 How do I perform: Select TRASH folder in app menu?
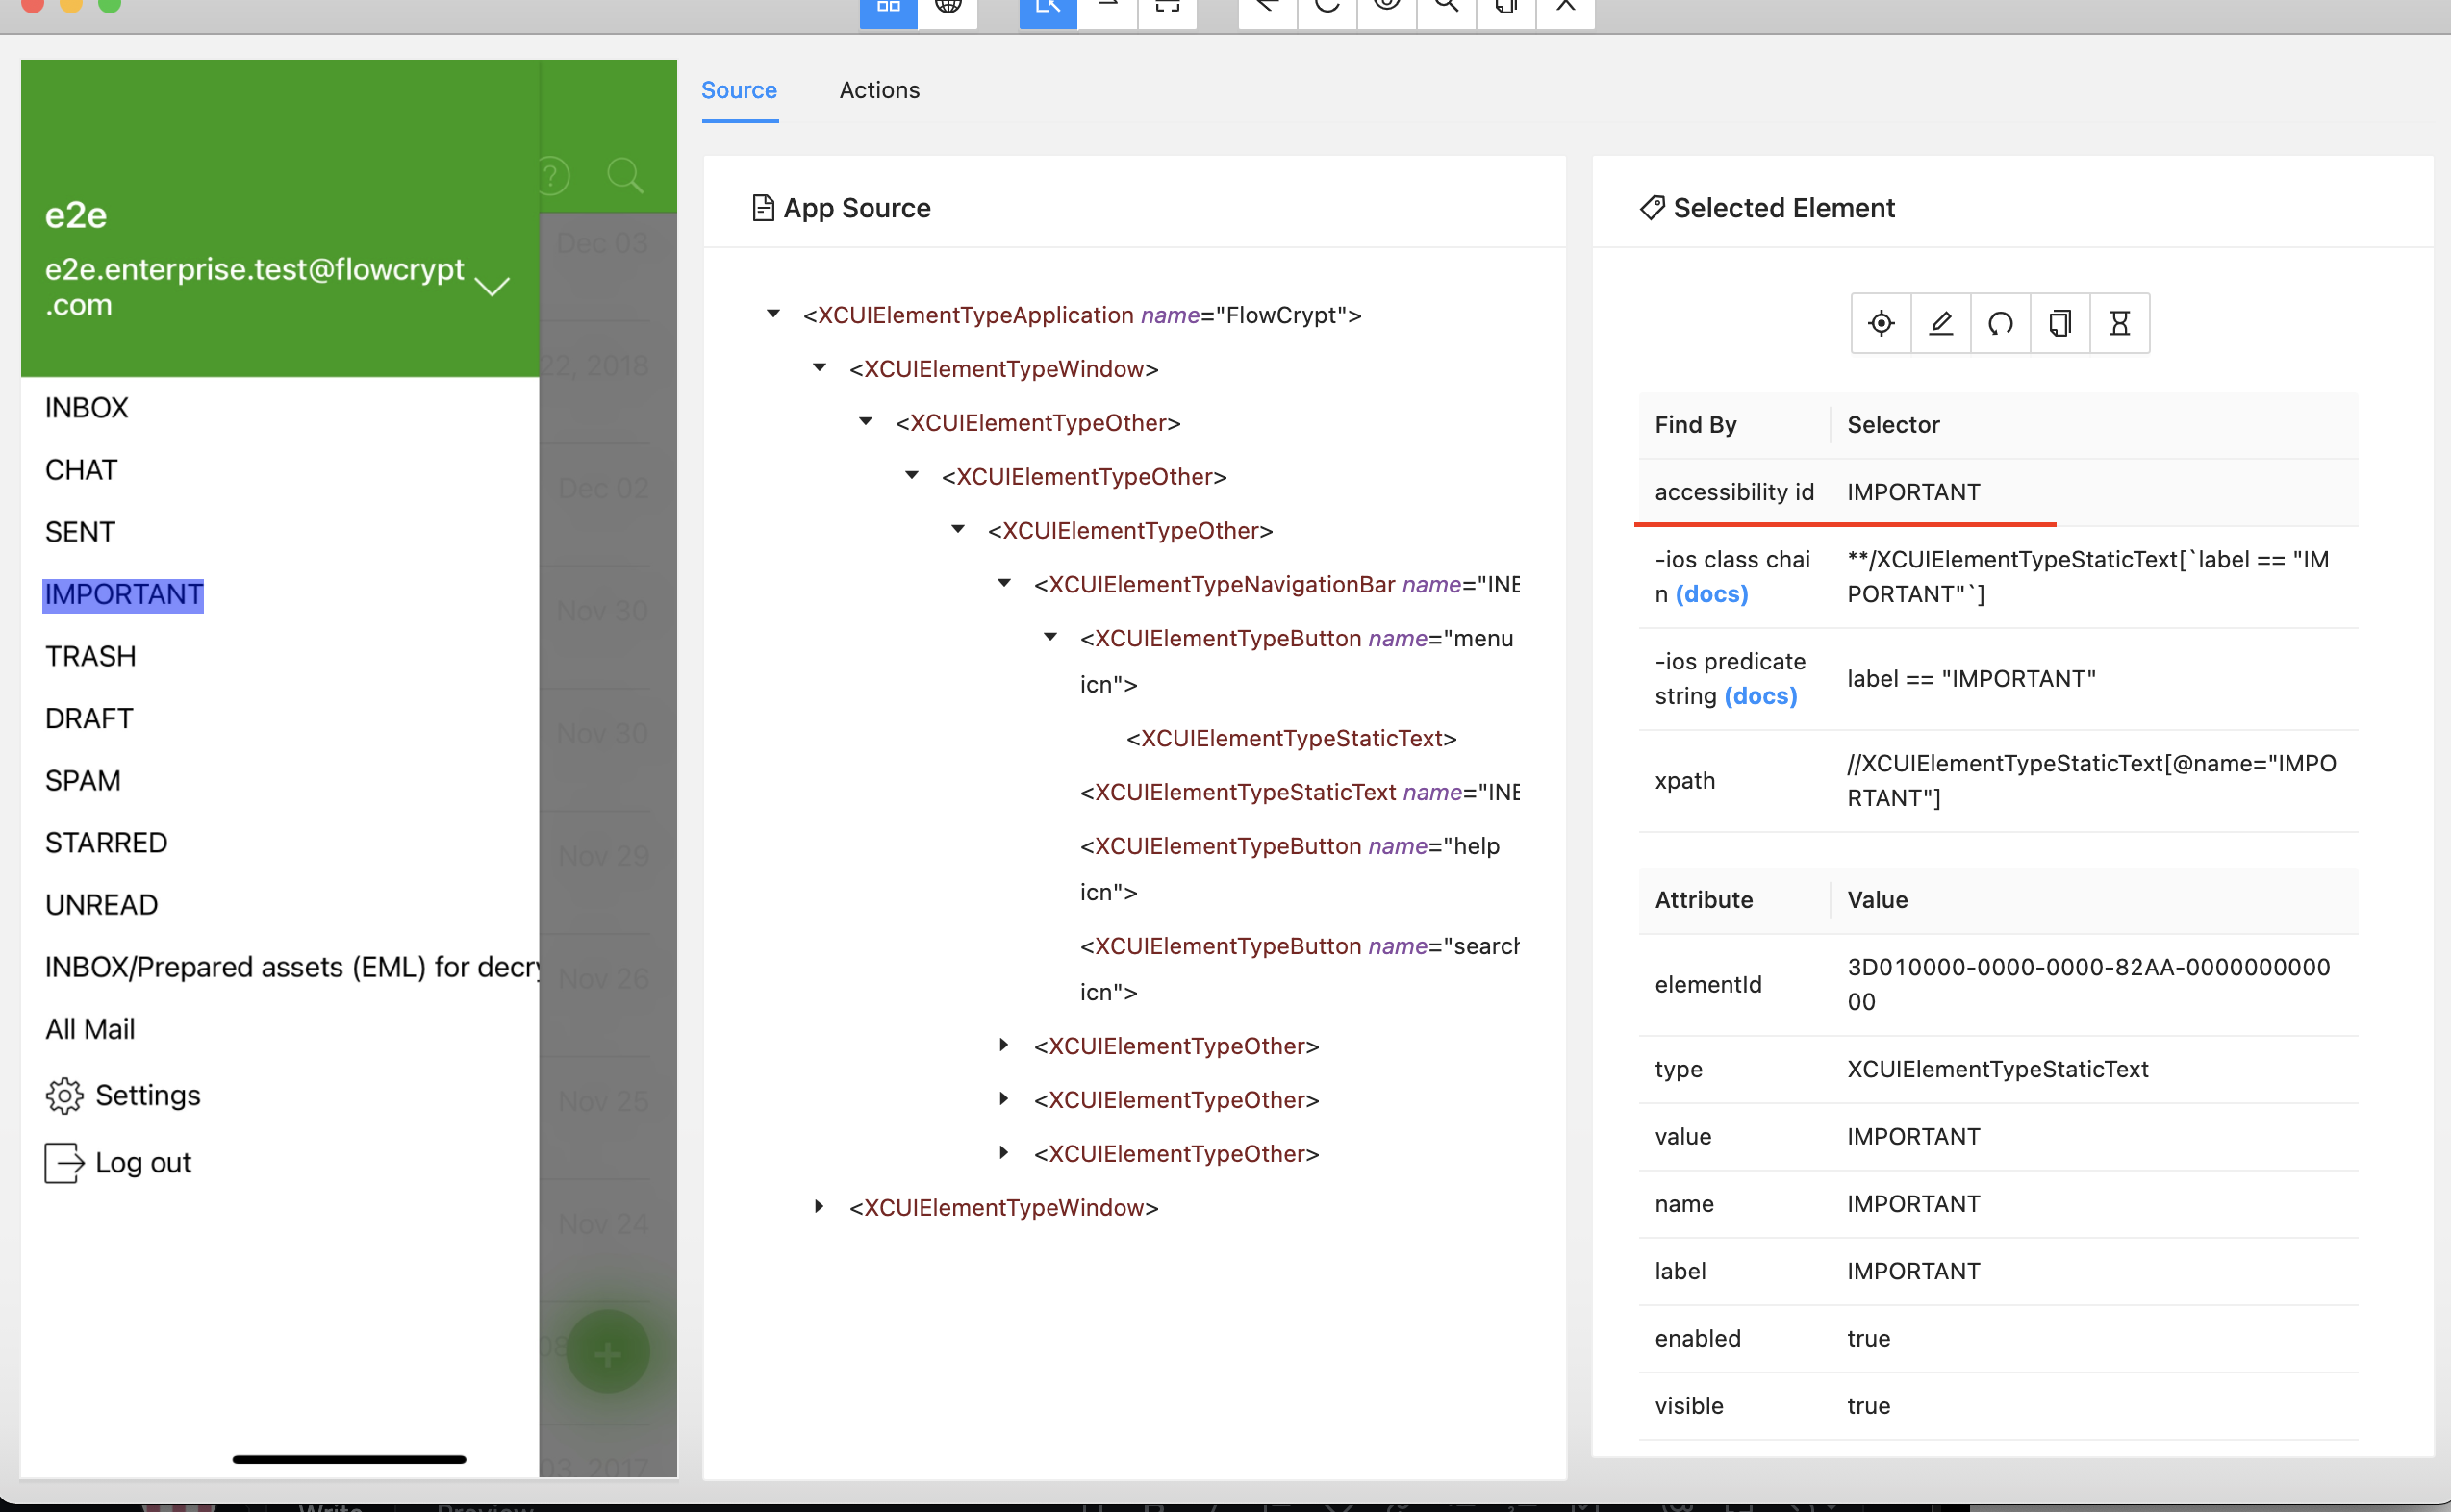[91, 656]
